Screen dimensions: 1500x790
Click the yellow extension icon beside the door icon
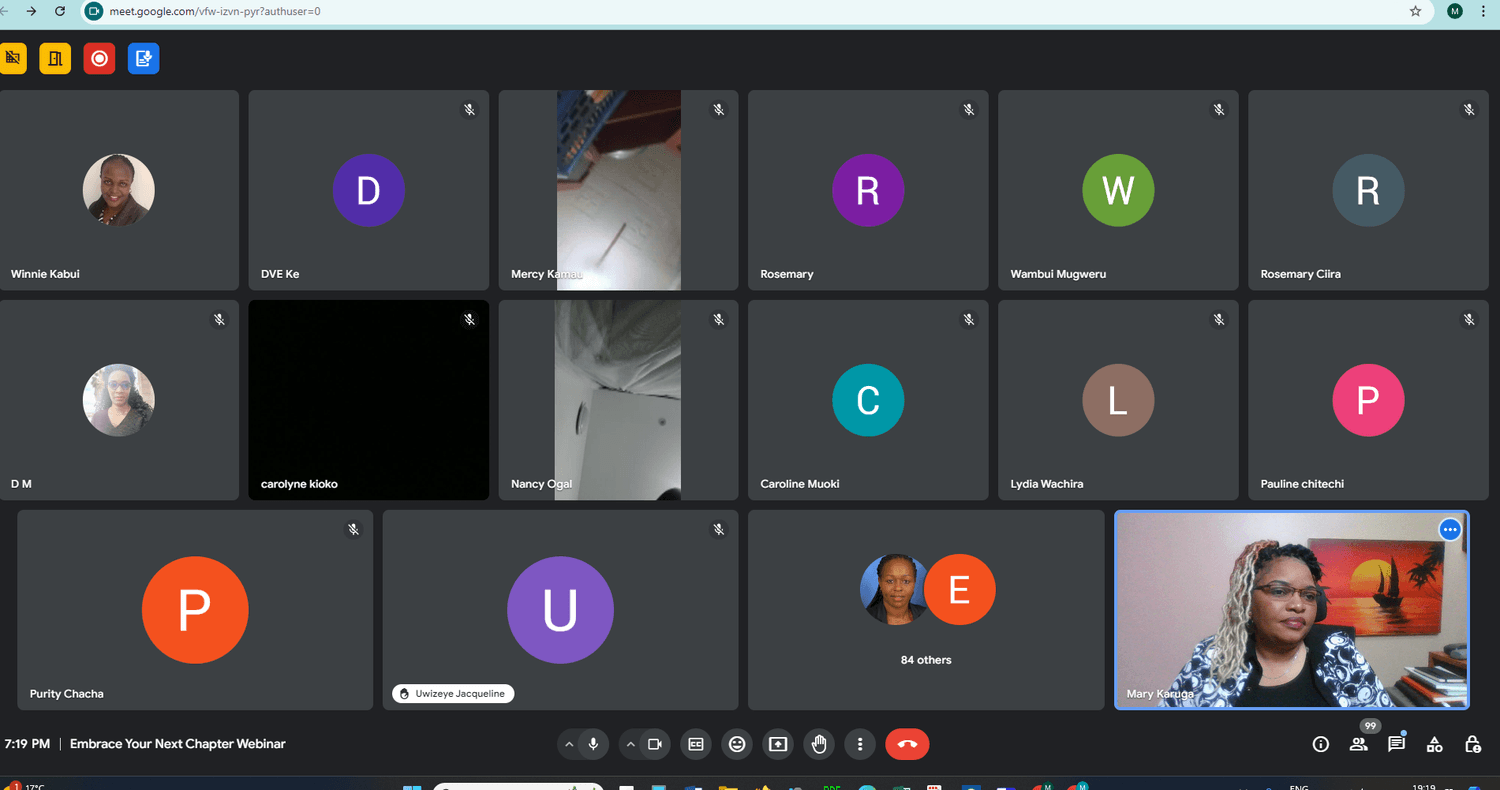pos(13,58)
